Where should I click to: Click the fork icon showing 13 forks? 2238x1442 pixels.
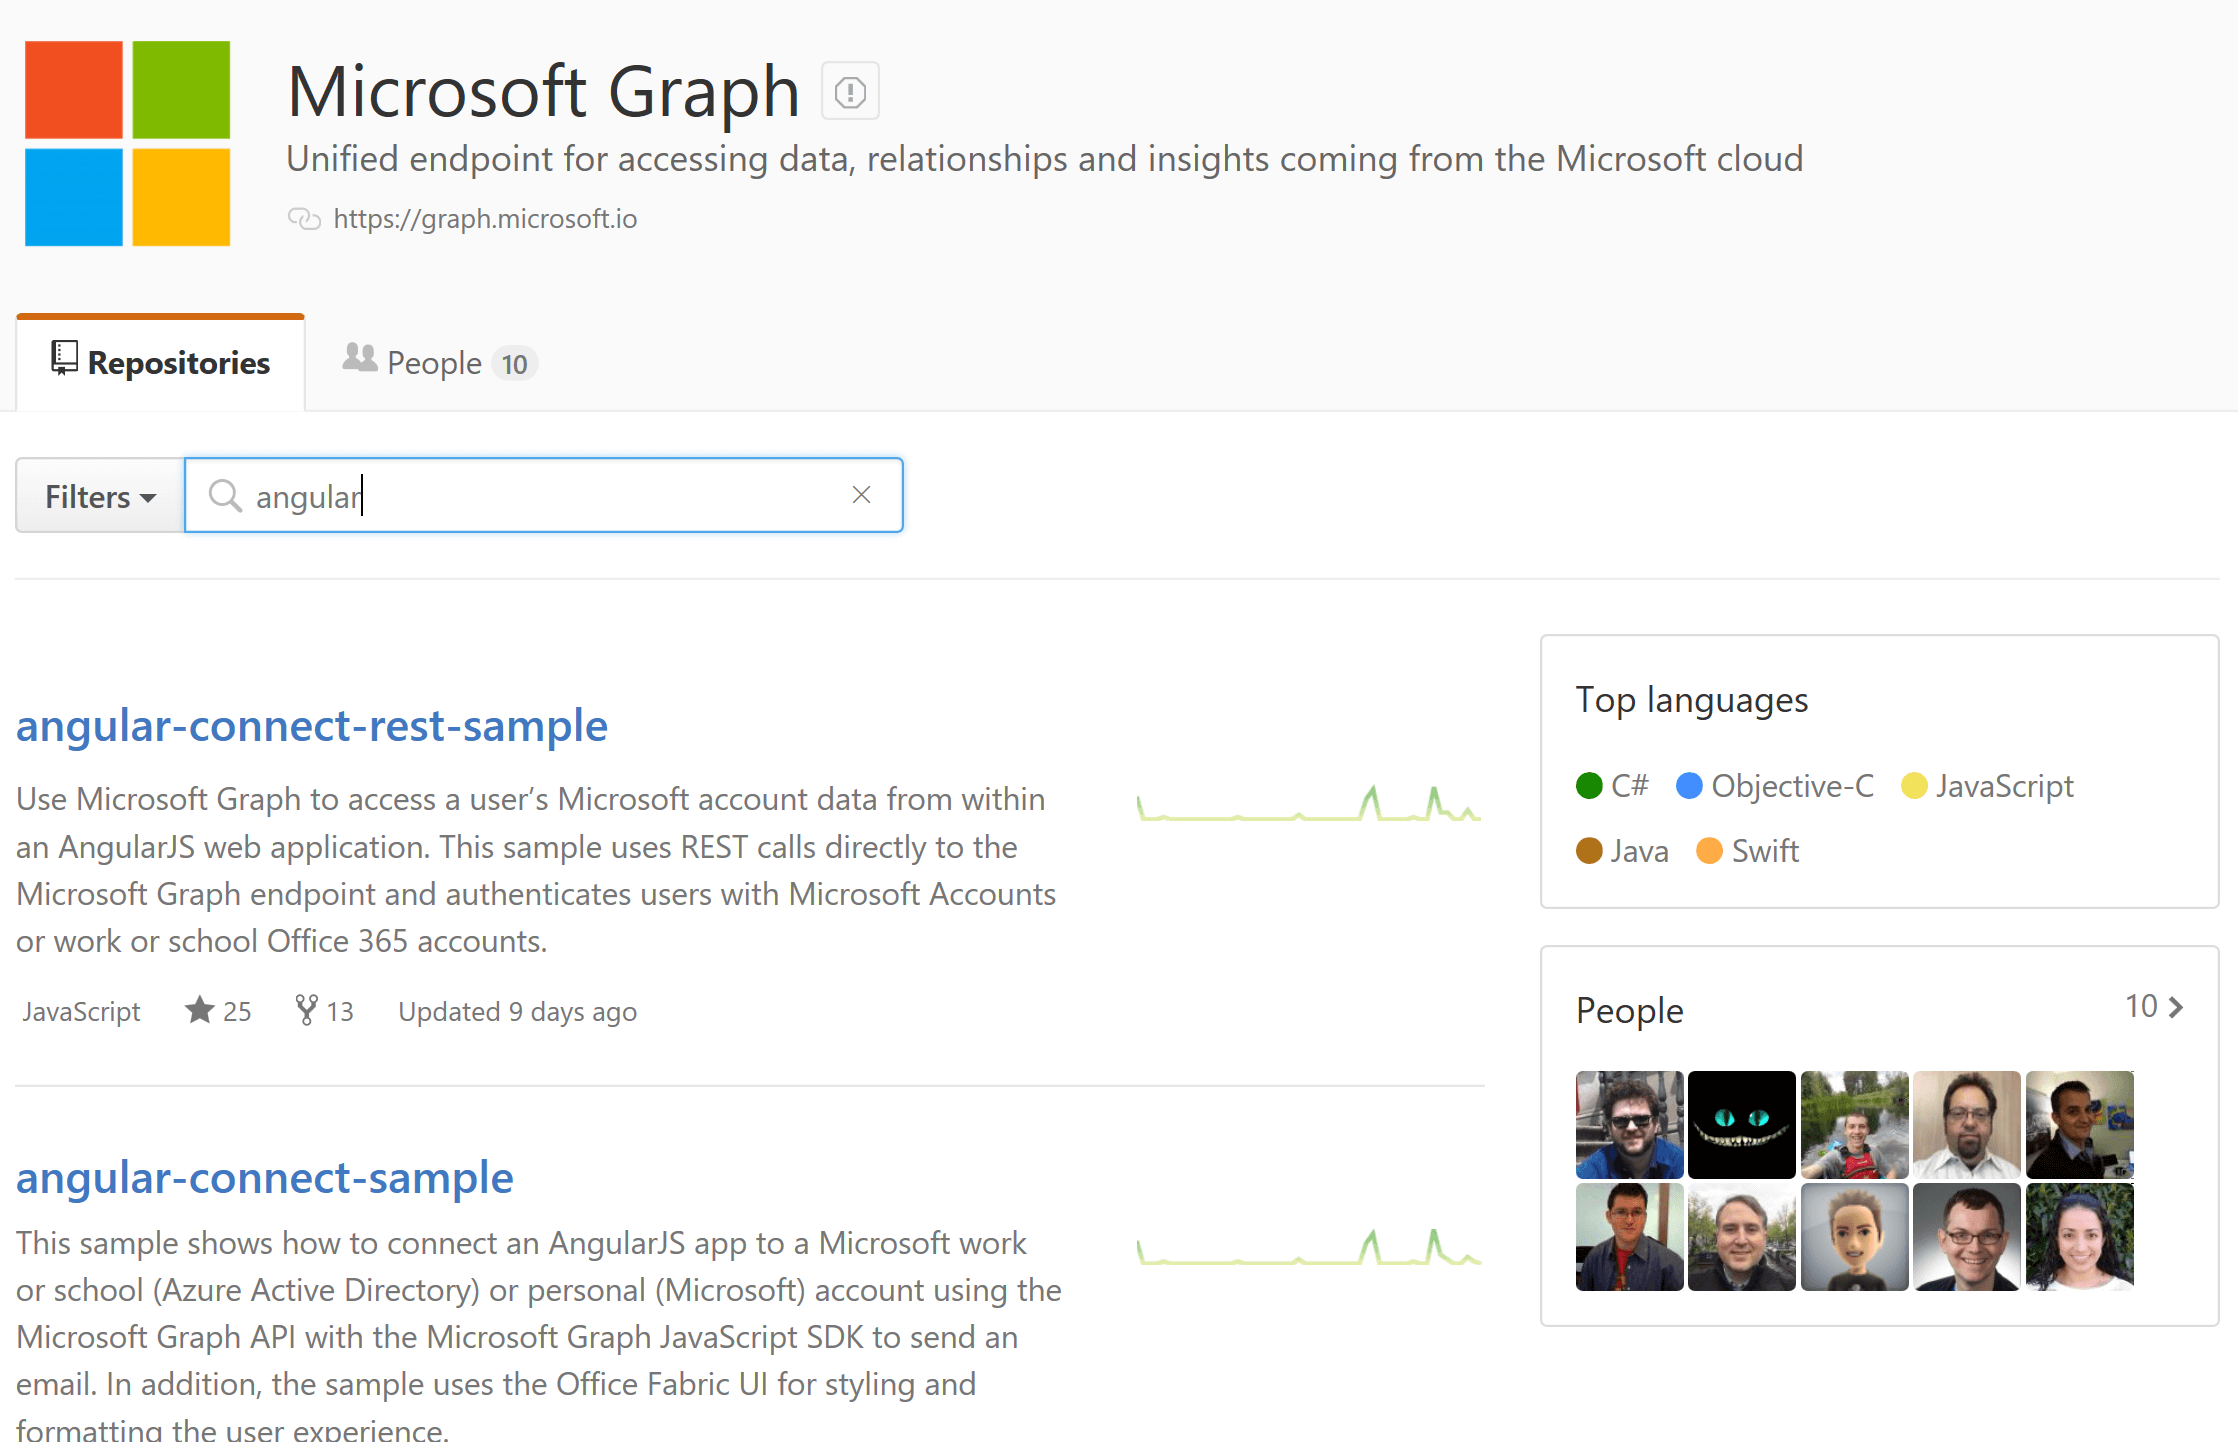(306, 1010)
